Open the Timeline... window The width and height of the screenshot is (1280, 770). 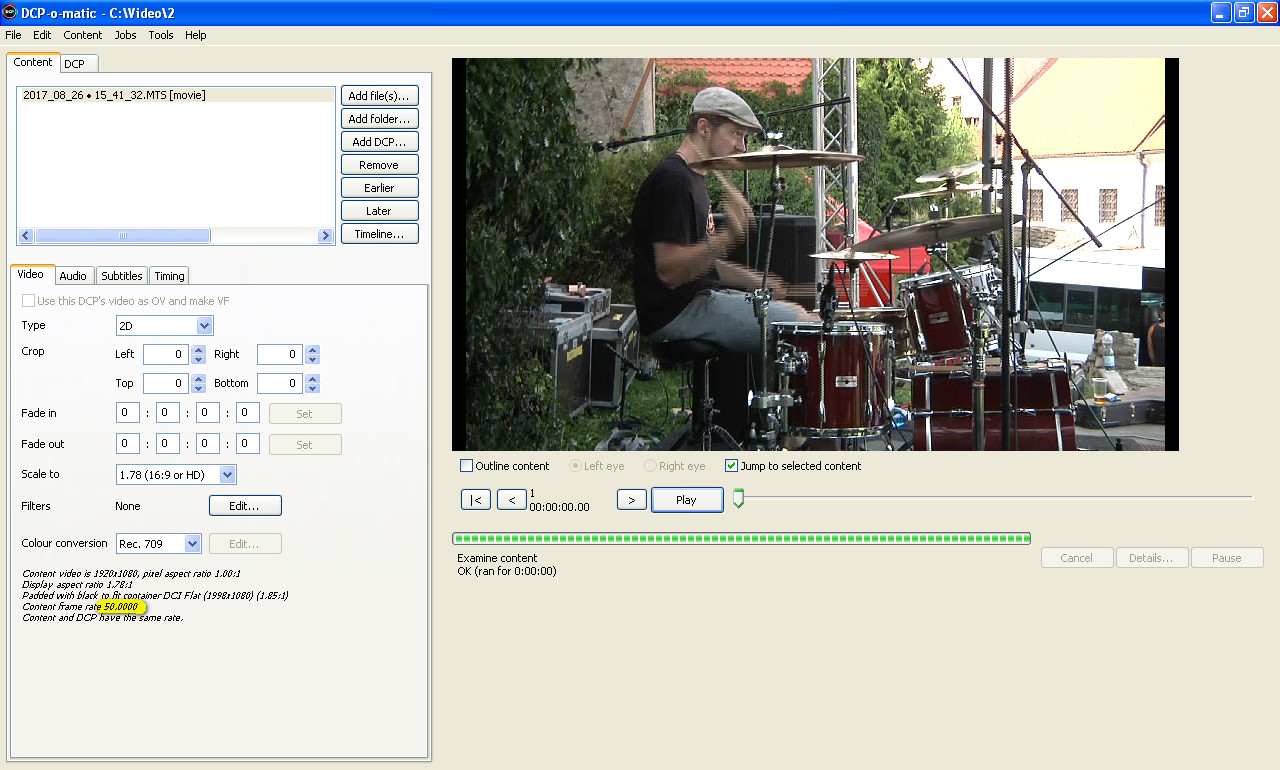(x=379, y=234)
